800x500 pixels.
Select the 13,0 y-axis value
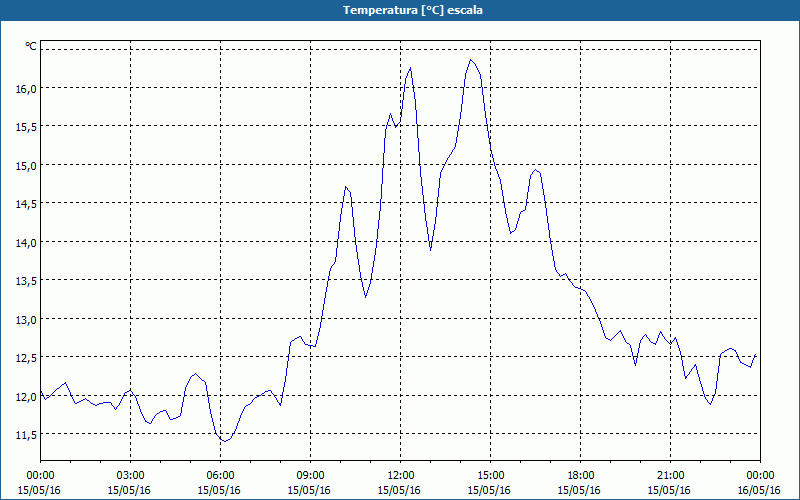(x=26, y=320)
